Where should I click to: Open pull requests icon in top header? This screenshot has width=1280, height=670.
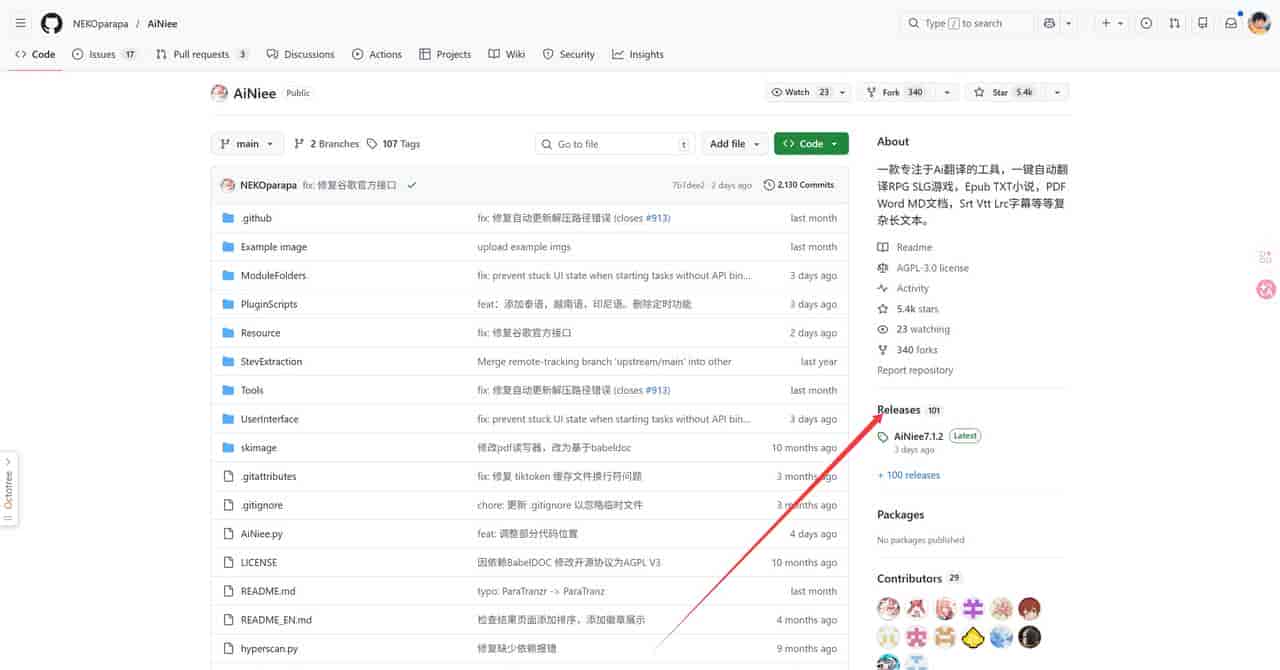(x=1175, y=23)
